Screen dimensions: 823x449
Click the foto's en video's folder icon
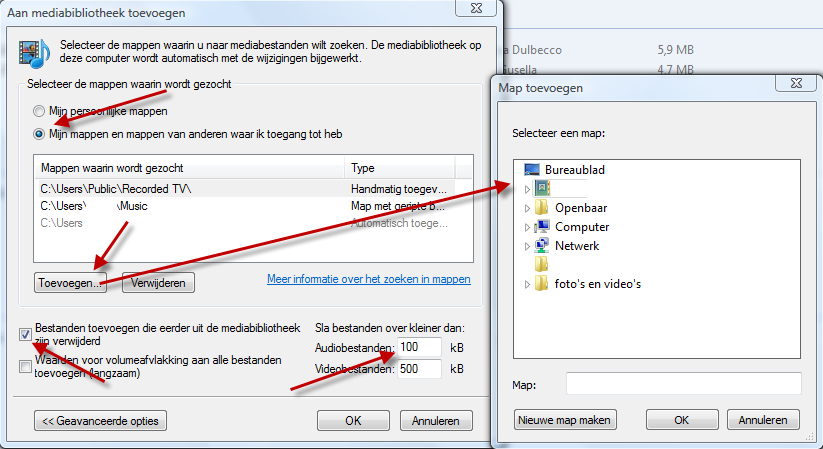pos(542,284)
